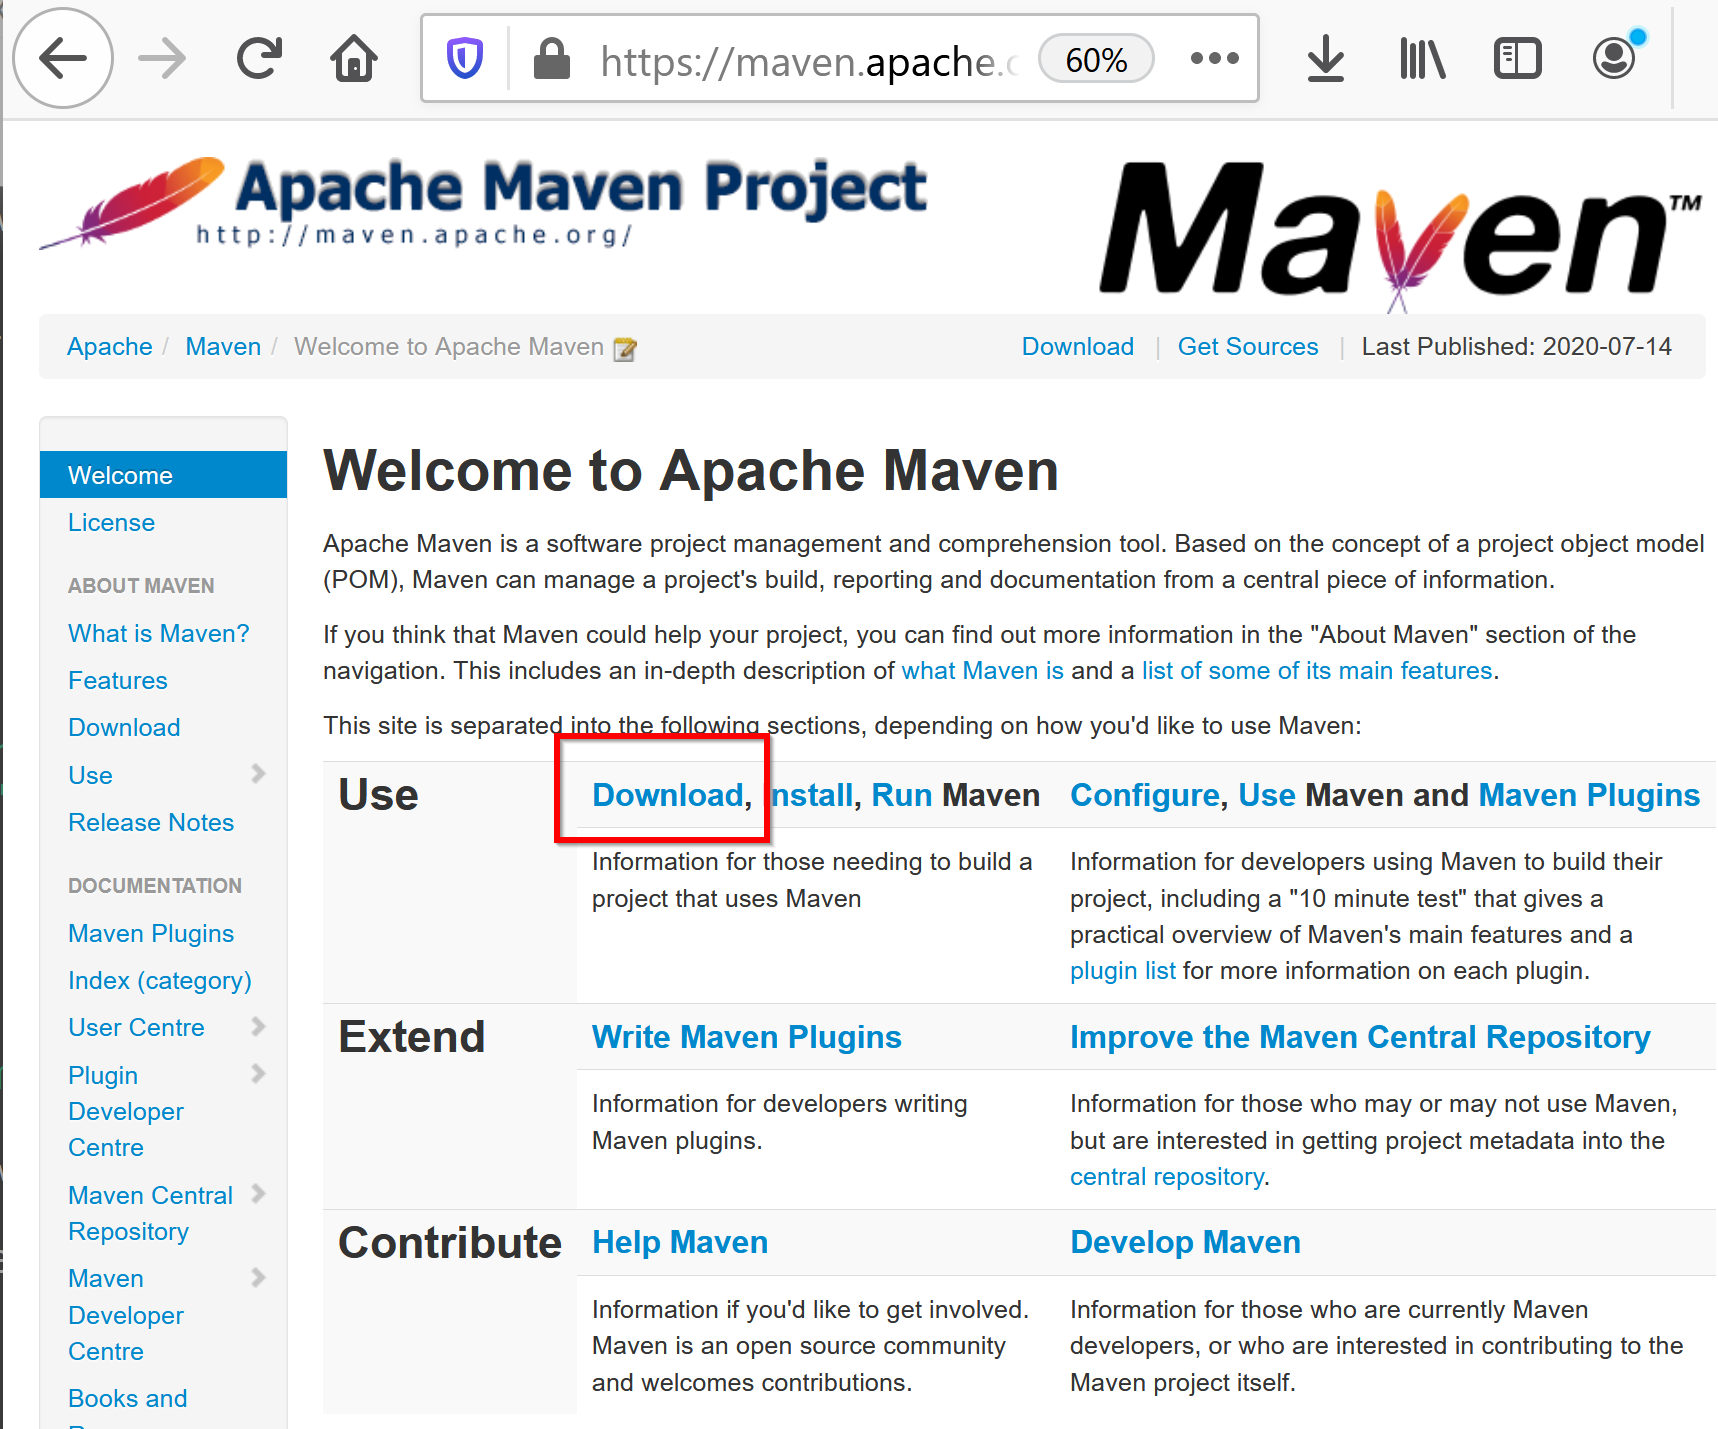Open Download link in top bar
Viewport: 1718px width, 1429px height.
click(1077, 347)
